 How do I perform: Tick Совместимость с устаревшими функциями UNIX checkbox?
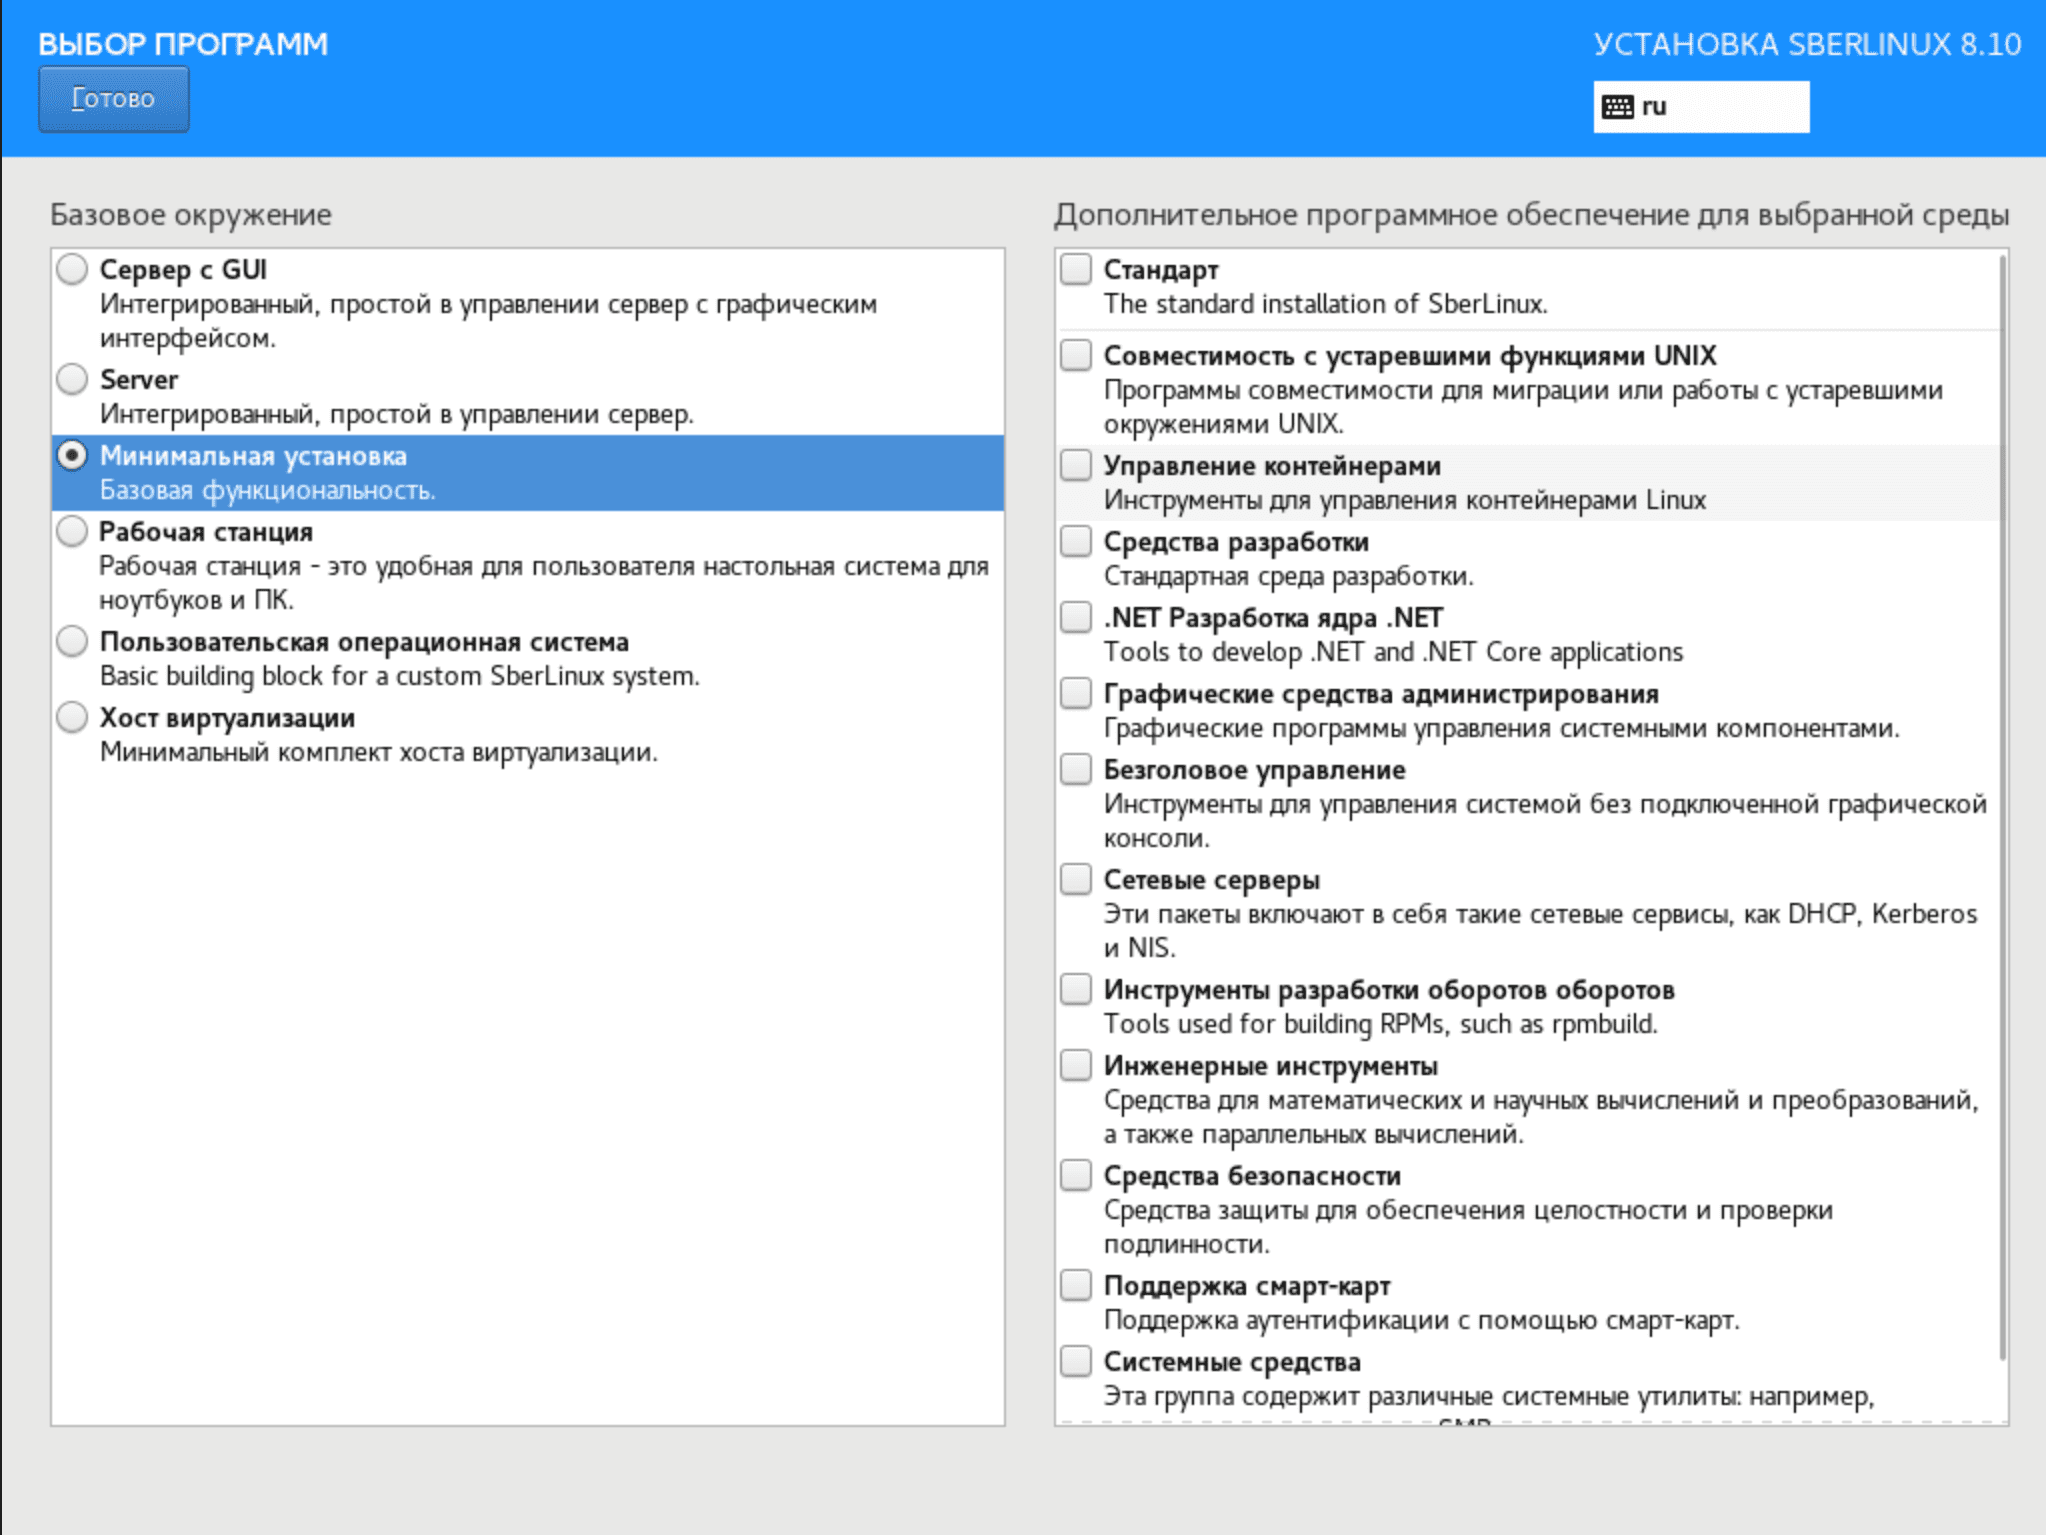point(1076,355)
